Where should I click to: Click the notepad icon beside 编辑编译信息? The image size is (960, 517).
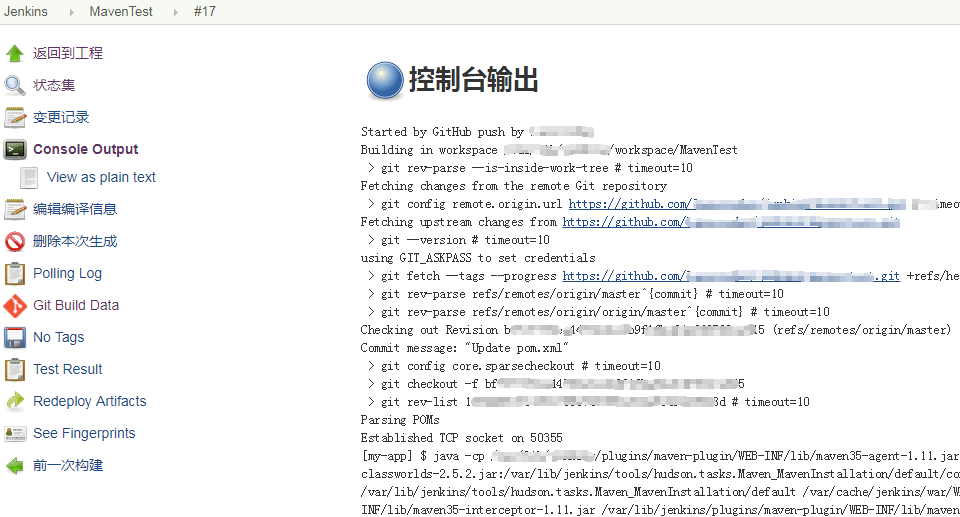click(15, 209)
